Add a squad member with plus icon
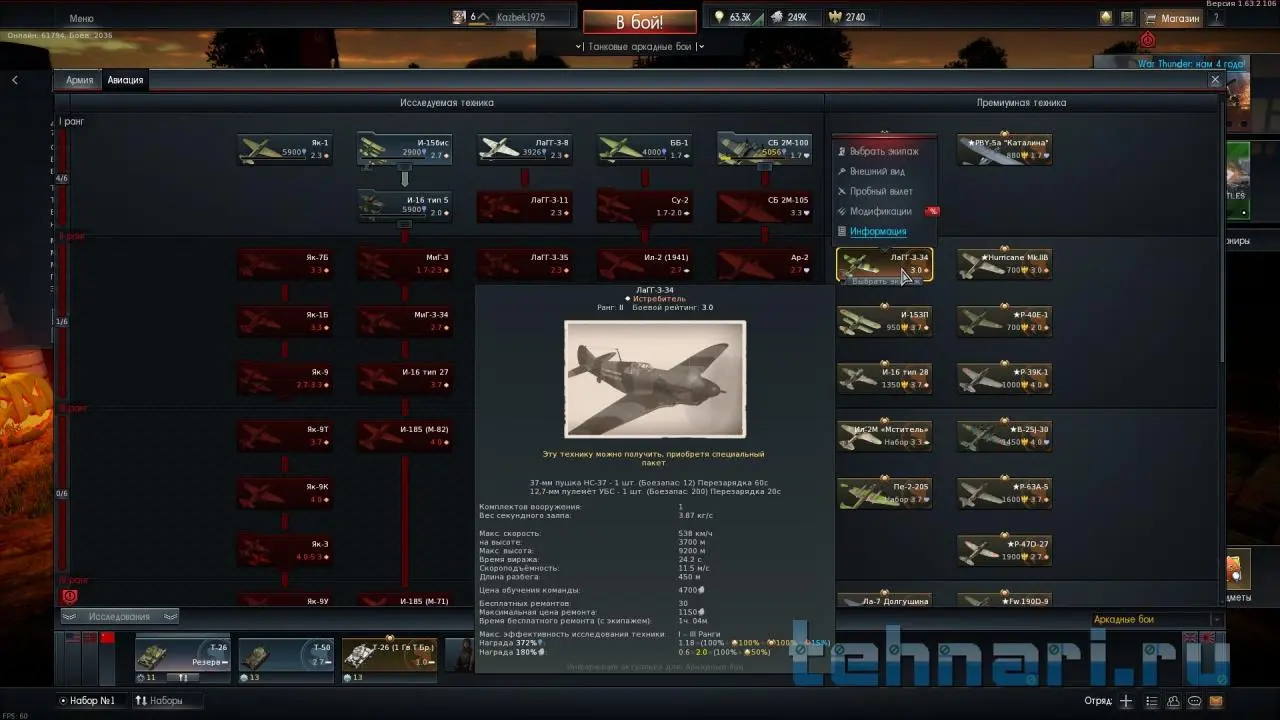Viewport: 1280px width, 720px height. 1125,701
